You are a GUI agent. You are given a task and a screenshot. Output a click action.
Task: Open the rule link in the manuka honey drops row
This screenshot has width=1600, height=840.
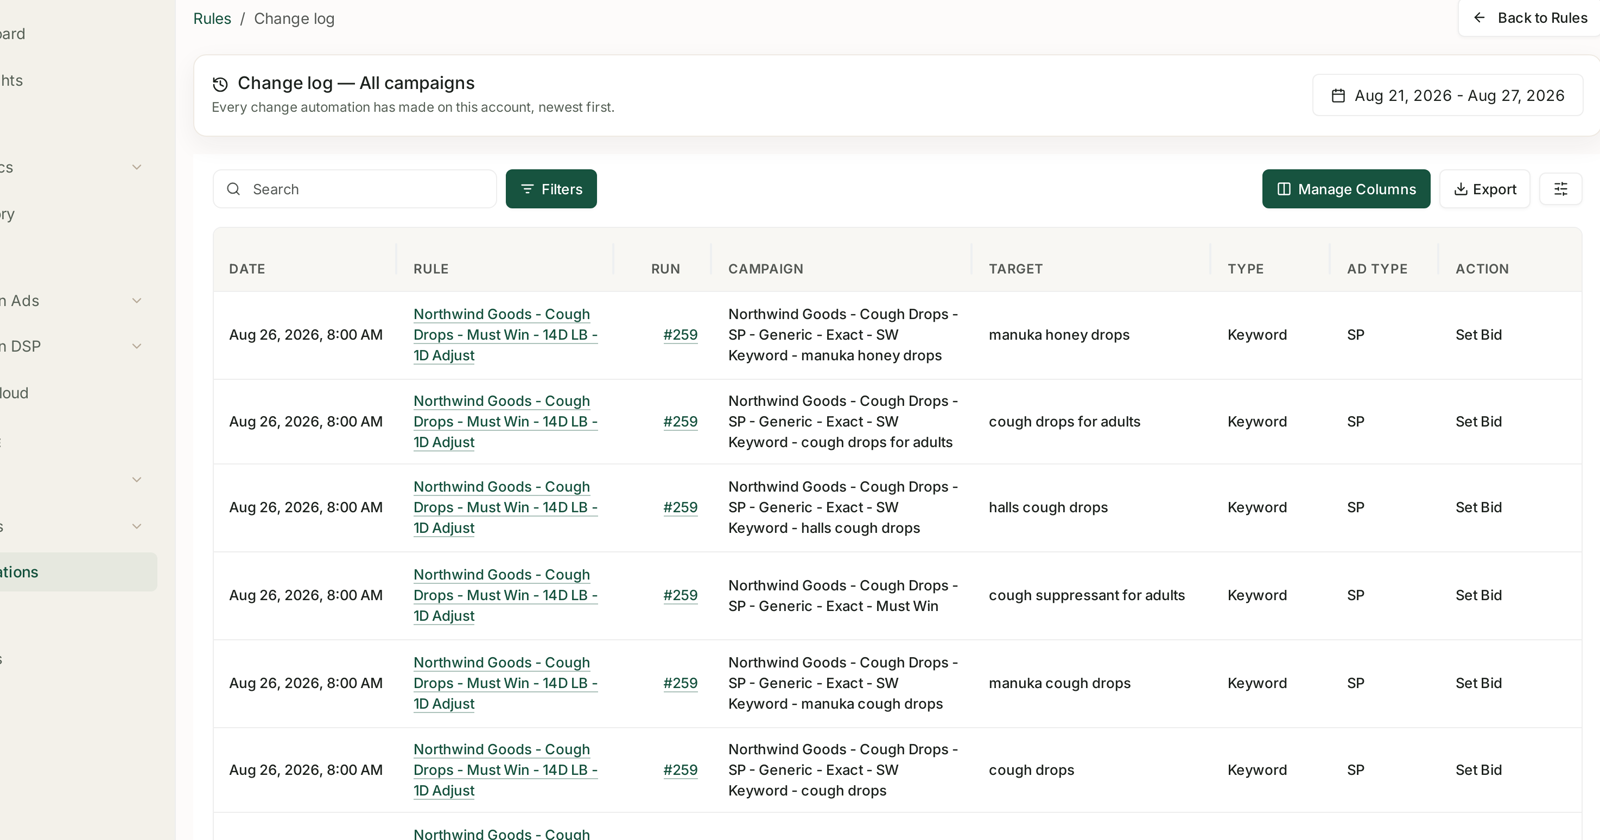coord(505,335)
